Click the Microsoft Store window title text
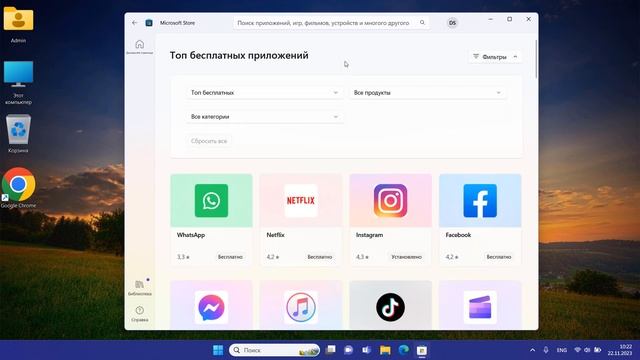The height and width of the screenshot is (360, 640). (x=177, y=23)
